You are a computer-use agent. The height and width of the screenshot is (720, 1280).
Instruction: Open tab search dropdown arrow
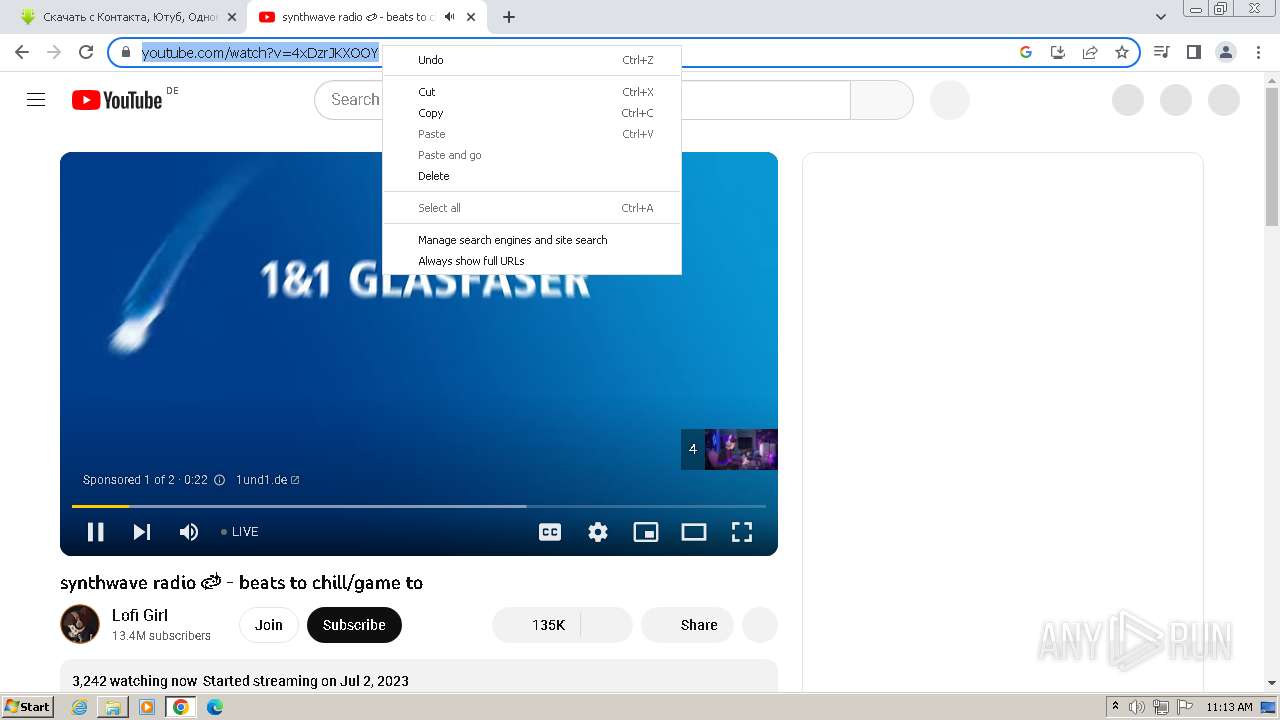[x=1161, y=17]
